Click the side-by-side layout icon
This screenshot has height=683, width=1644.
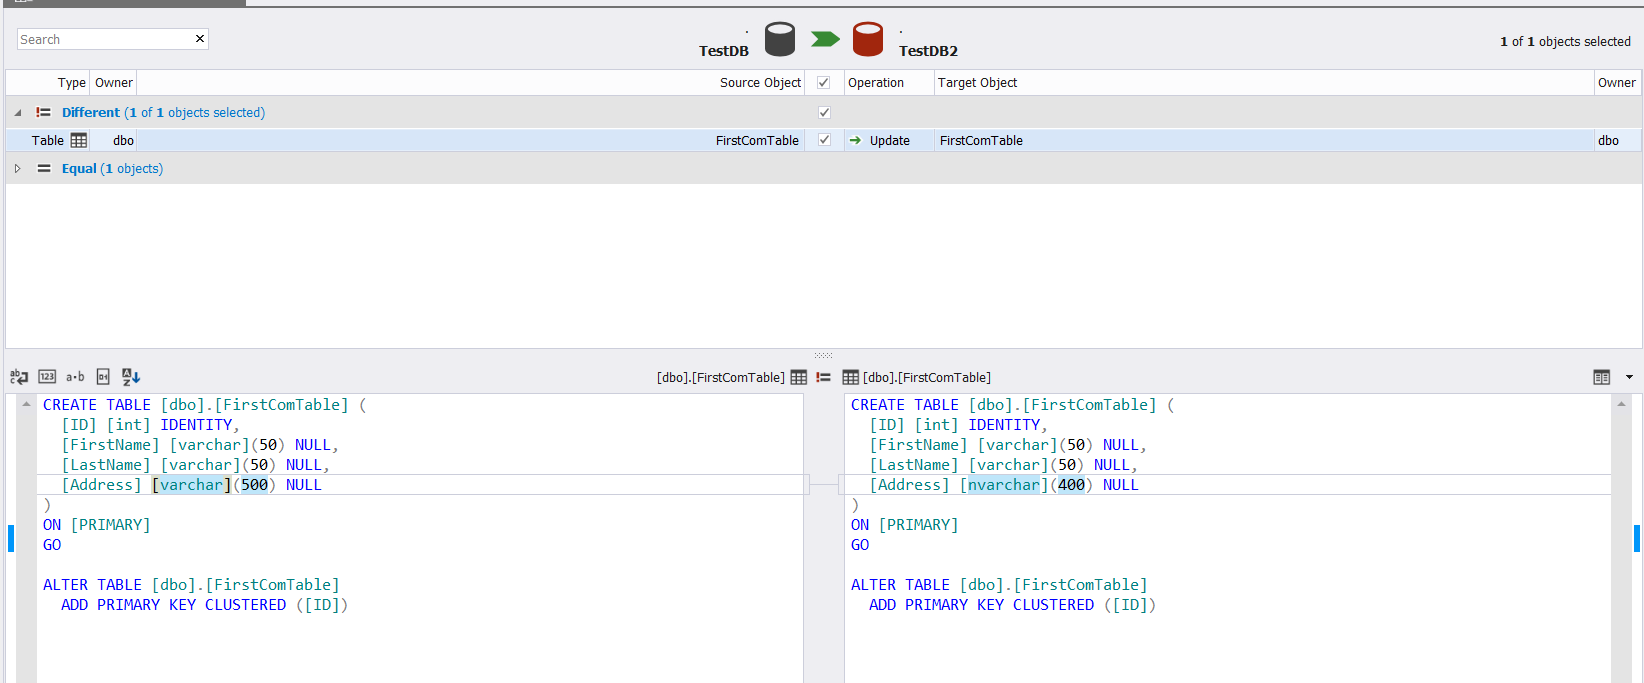(x=1602, y=377)
